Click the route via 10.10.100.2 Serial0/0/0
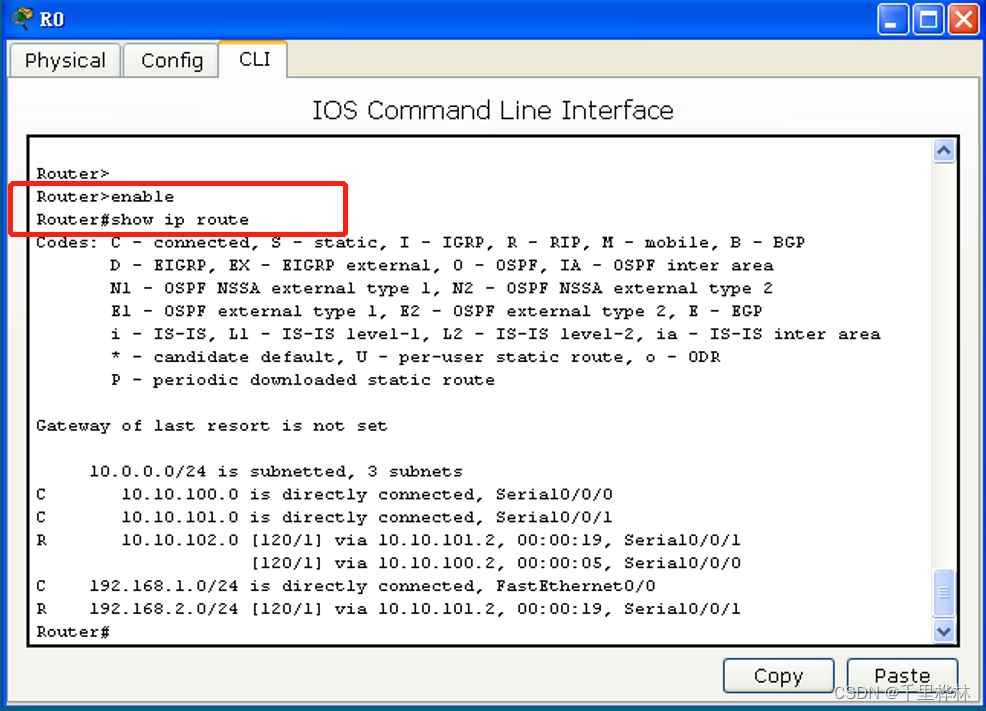The height and width of the screenshot is (711, 986). coord(496,563)
